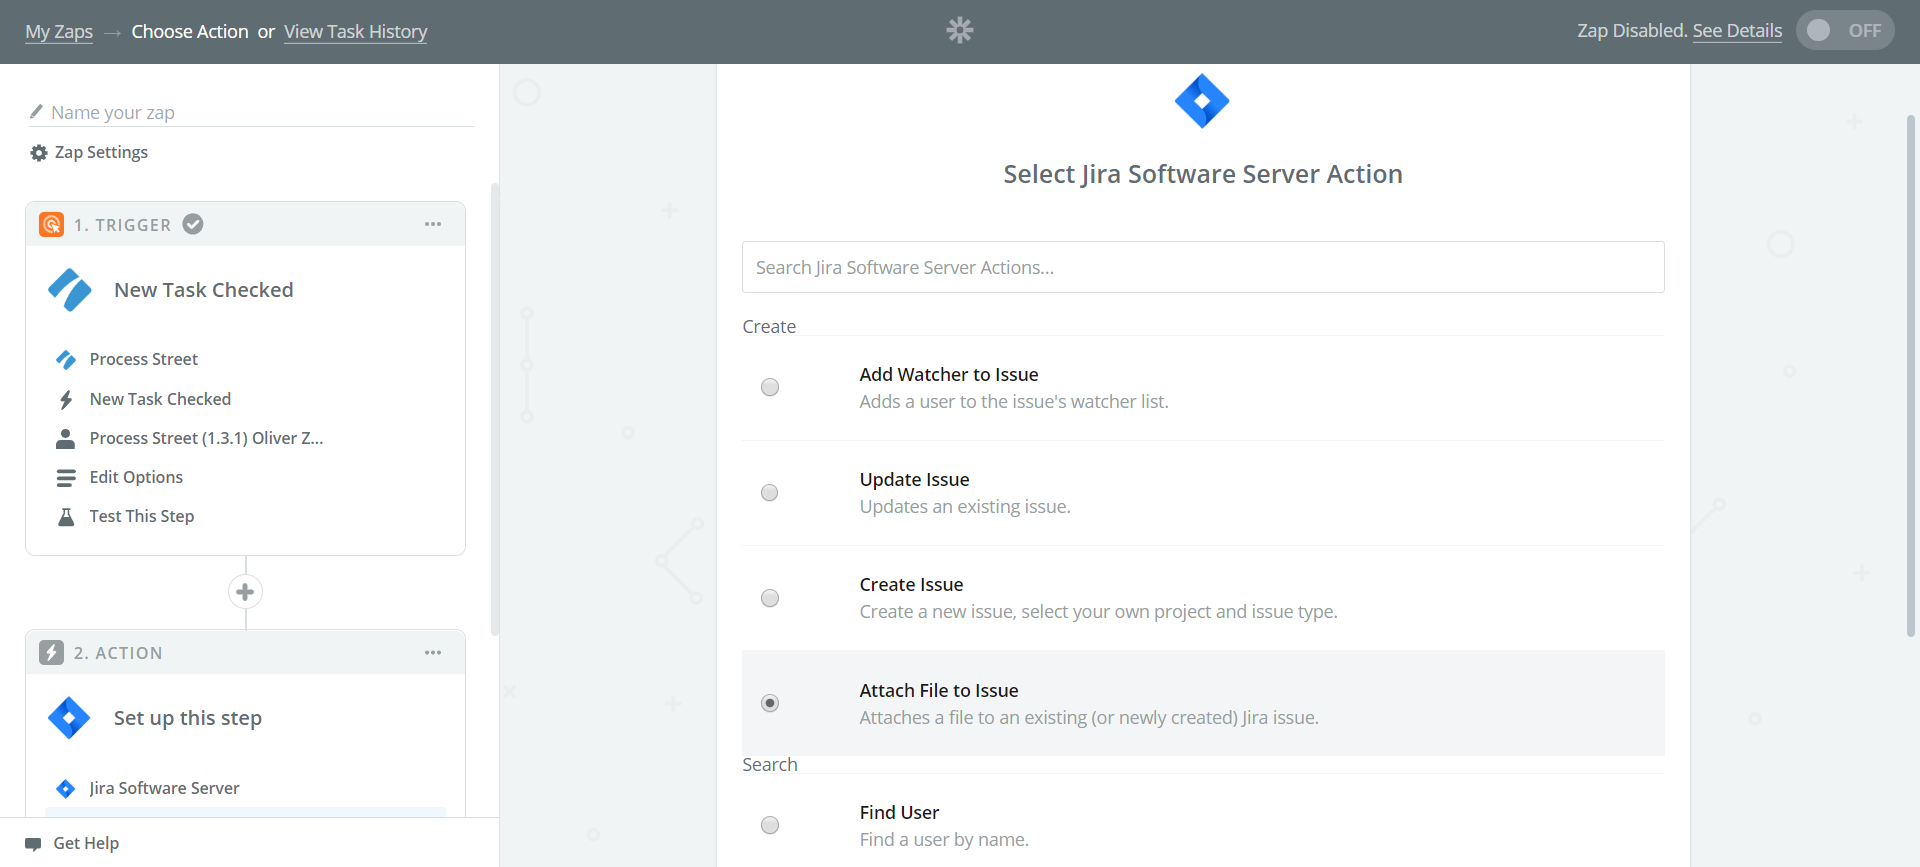
Task: Click Get Help label
Action: (86, 843)
